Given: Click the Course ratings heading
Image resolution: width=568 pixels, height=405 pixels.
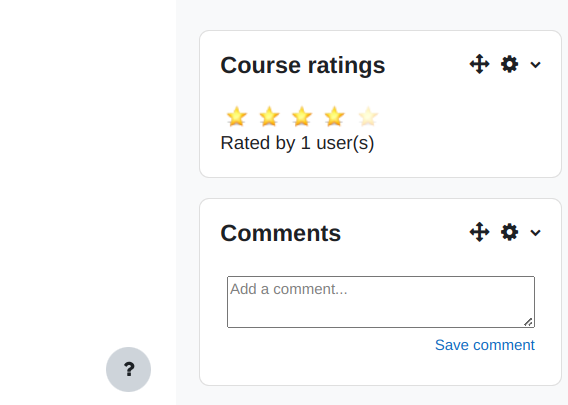Looking at the screenshot, I should coord(302,65).
